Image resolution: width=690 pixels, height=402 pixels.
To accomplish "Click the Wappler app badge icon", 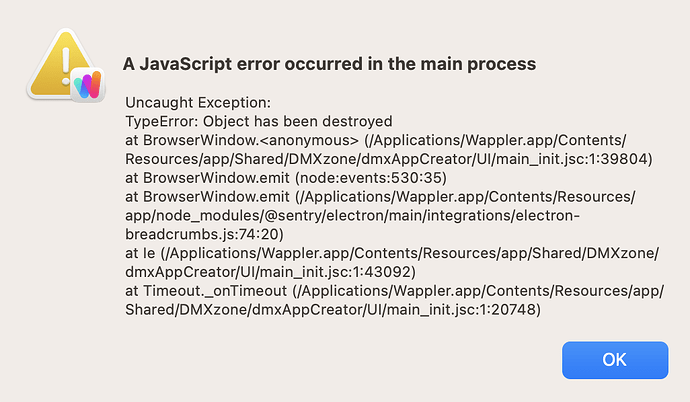I will pos(89,83).
